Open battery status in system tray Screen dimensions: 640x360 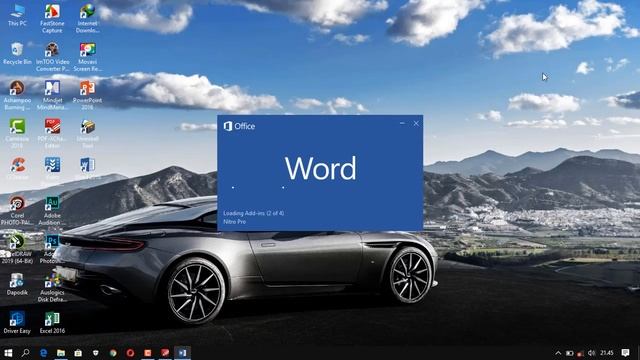tap(570, 353)
